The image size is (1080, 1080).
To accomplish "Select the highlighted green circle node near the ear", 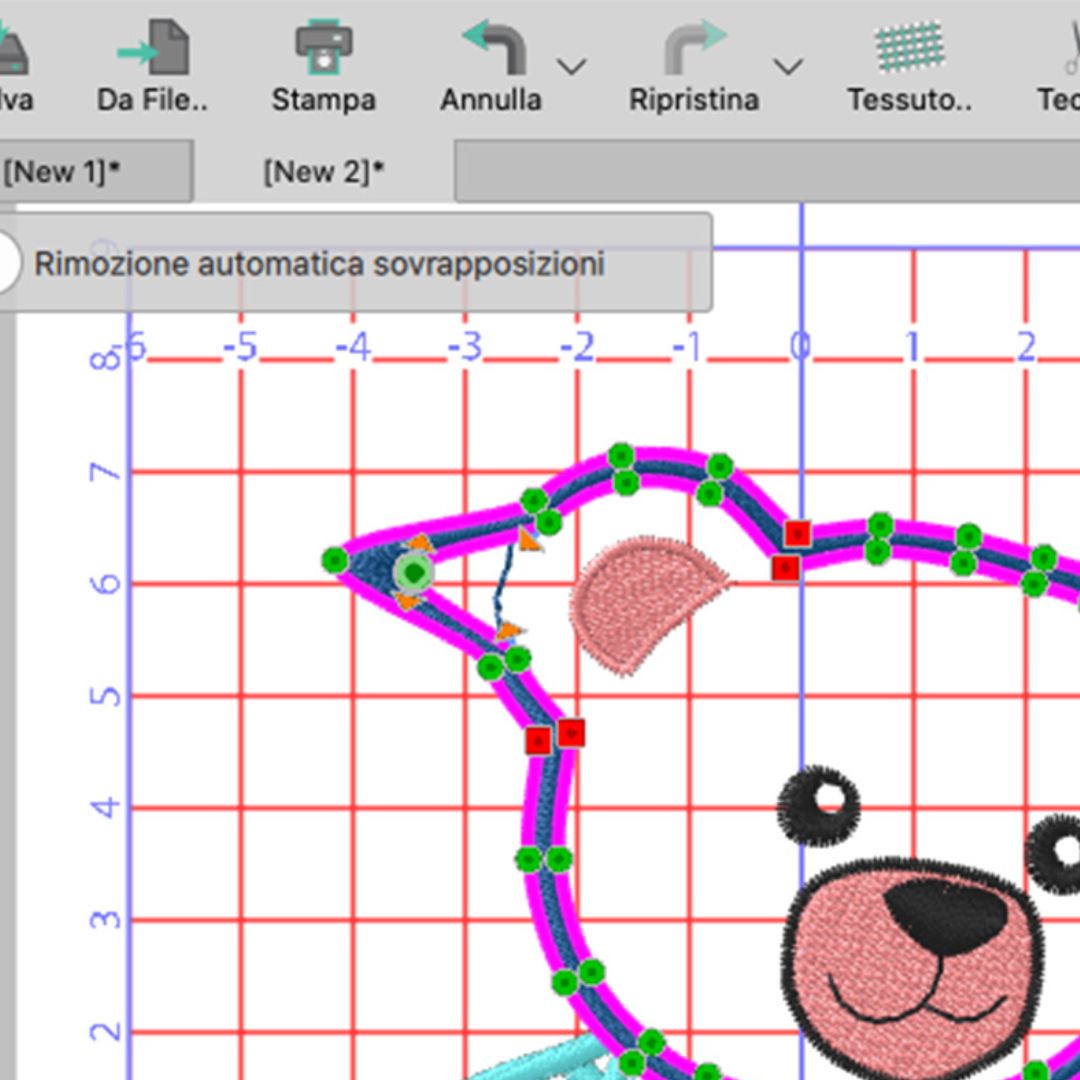I will tap(413, 573).
